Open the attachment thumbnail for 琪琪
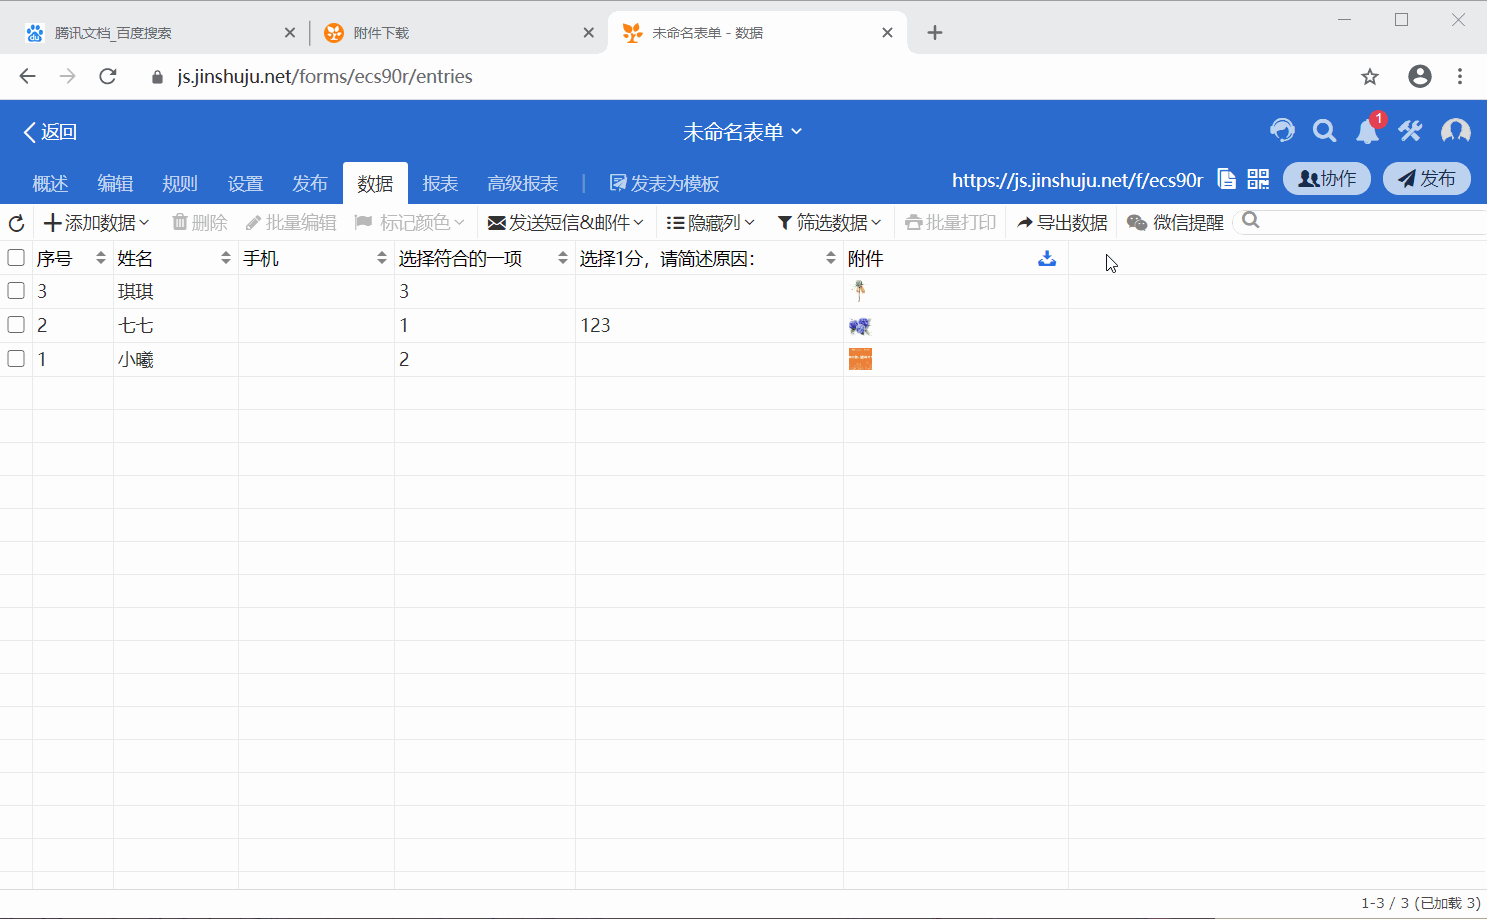Viewport: 1487px width, 919px height. pyautogui.click(x=859, y=291)
